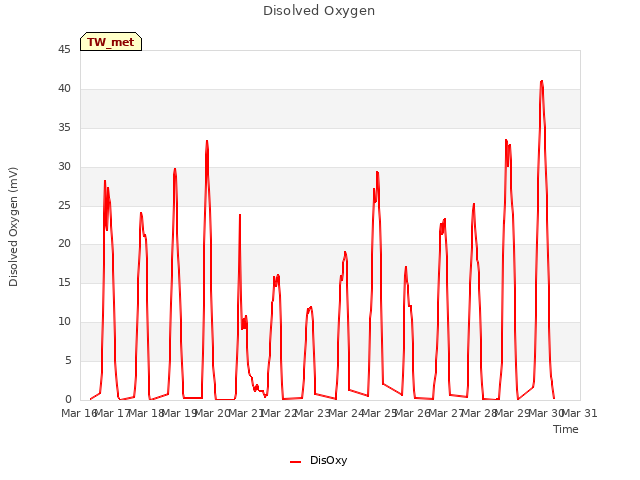Click the y-axis label 30

tap(64, 166)
